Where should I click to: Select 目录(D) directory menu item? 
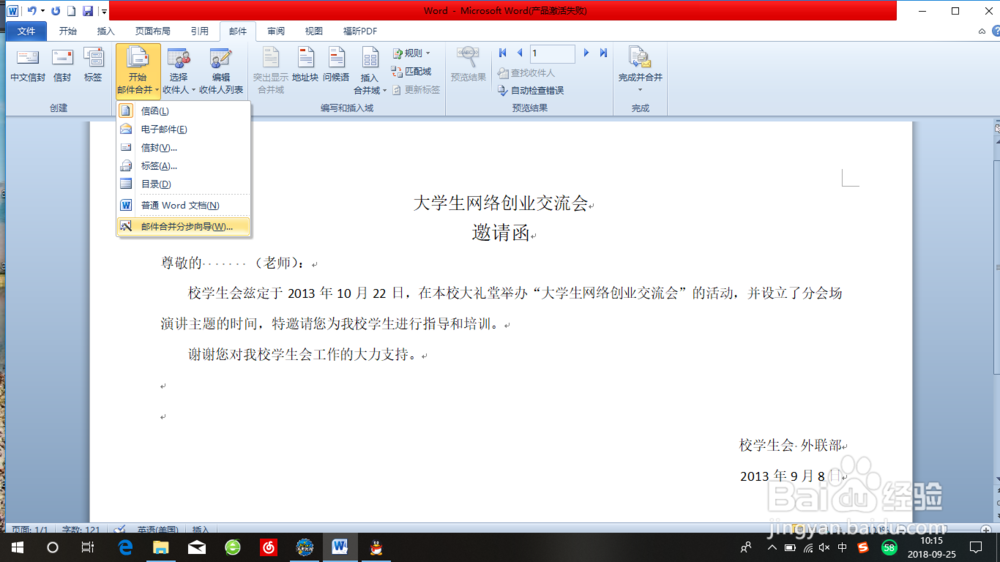coord(184,184)
